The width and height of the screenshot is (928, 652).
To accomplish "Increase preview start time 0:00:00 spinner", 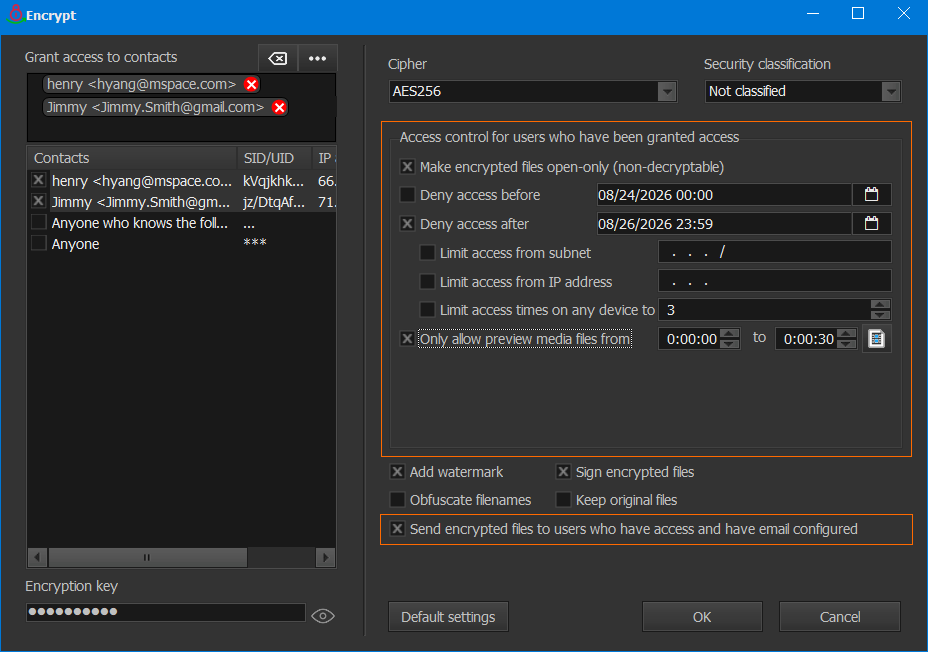I will [730, 333].
